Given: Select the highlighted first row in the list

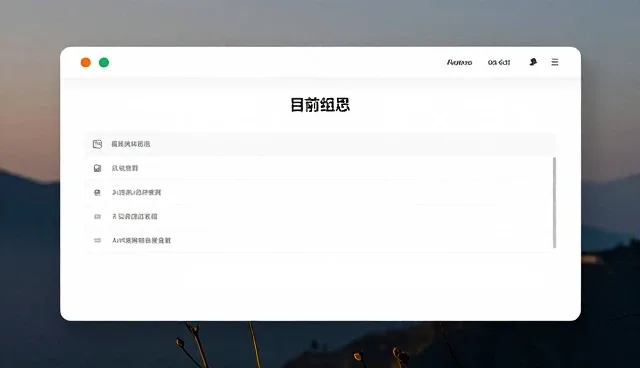Looking at the screenshot, I should pos(320,144).
